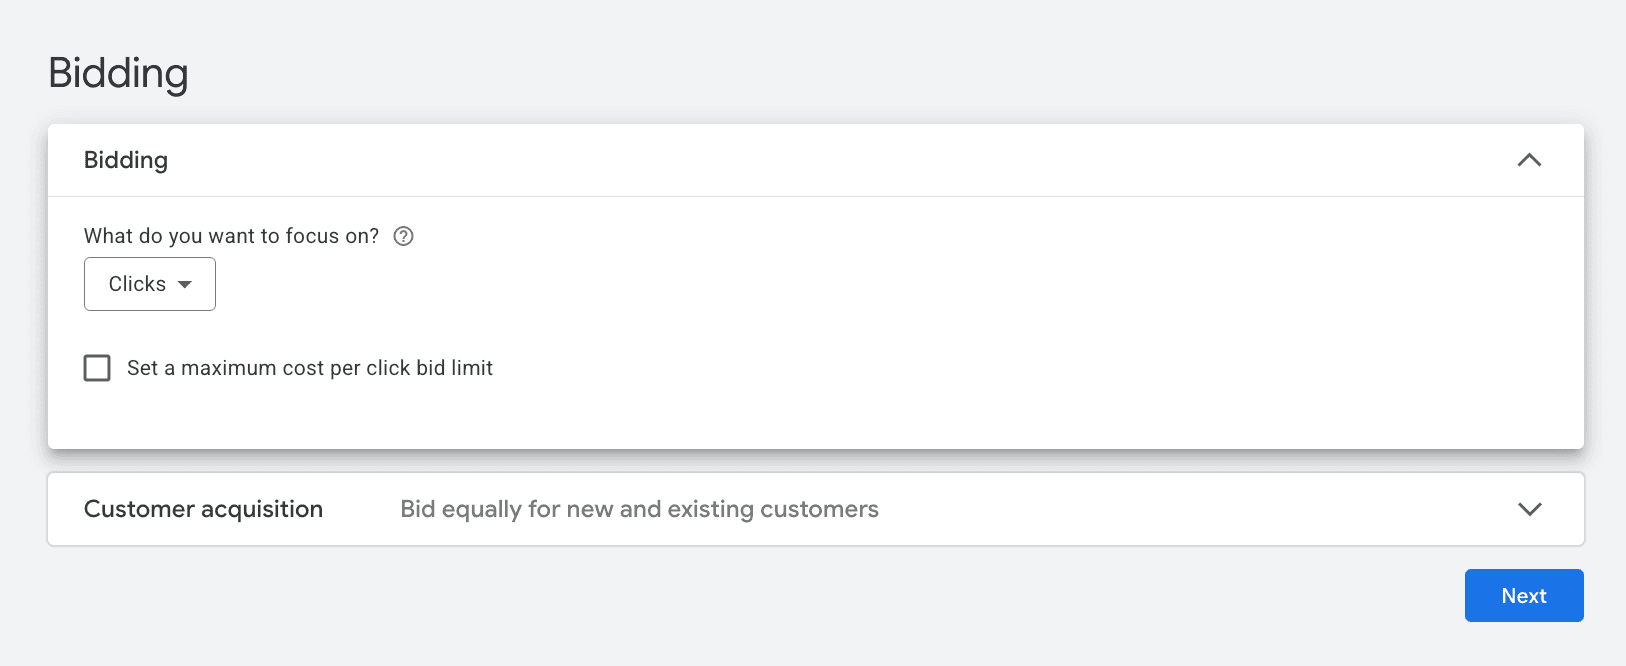Click the 'Set a maximum cost per click bid limit' label
Image resolution: width=1626 pixels, height=666 pixels.
[310, 368]
